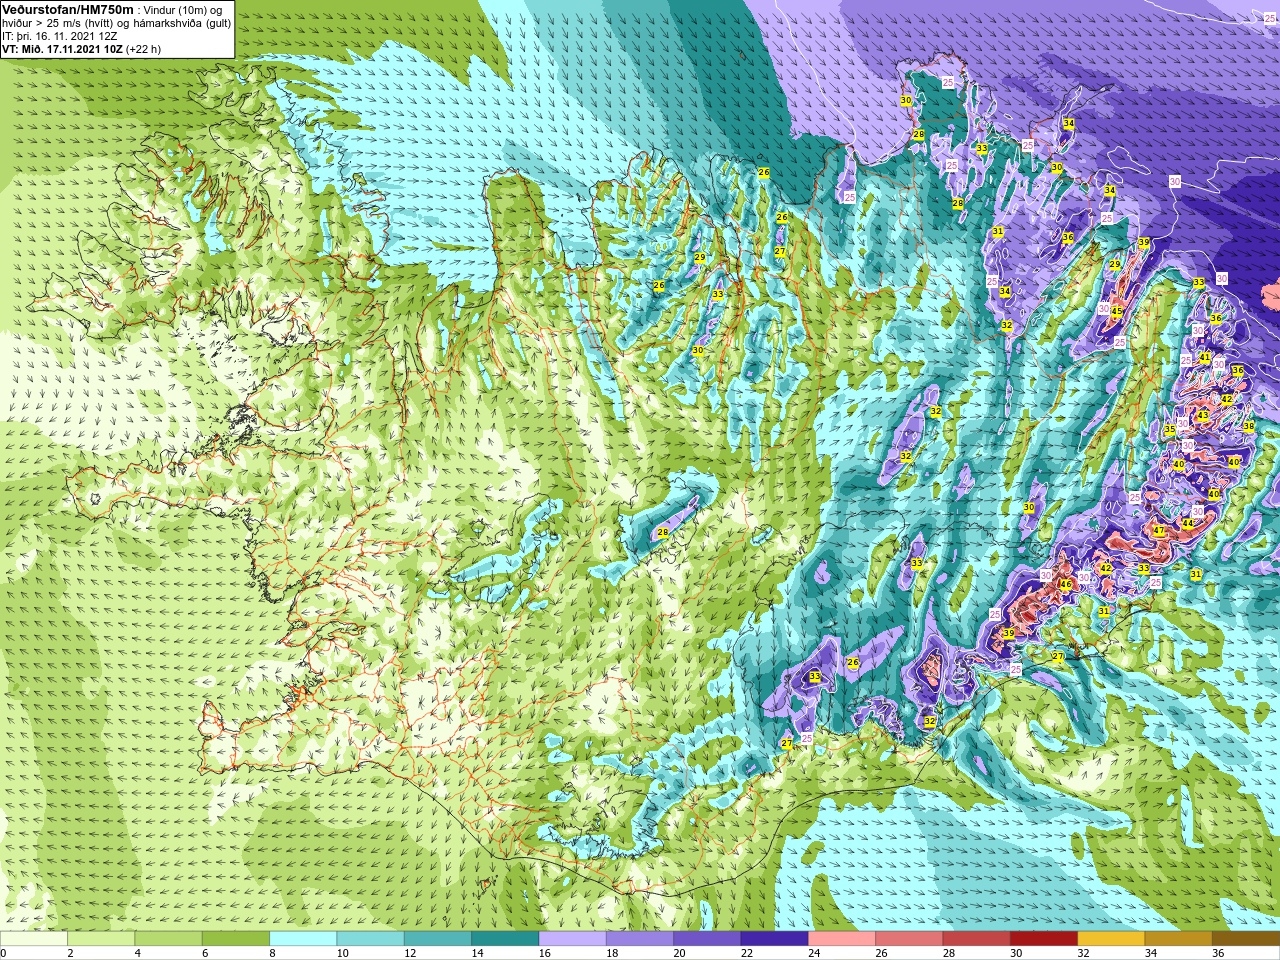
Task: Click the yellow gust label "41"
Action: click(1205, 358)
